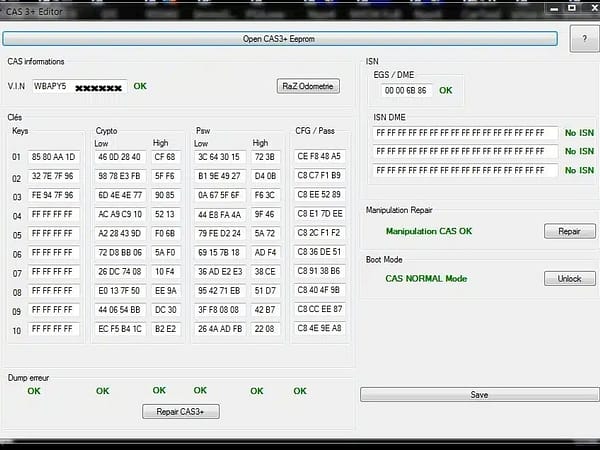Select Psw Low field 36 AD E2 E3

pyautogui.click(x=220, y=272)
